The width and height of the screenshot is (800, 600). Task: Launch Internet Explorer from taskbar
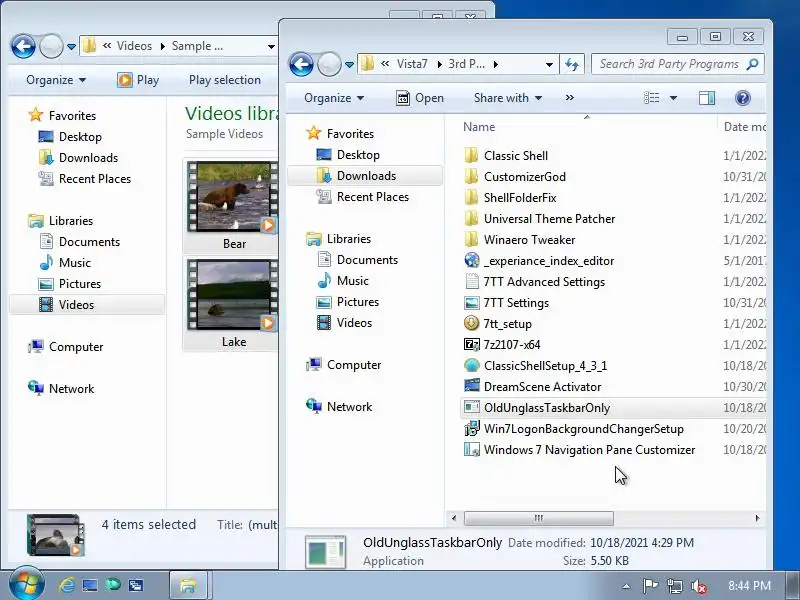tap(66, 585)
